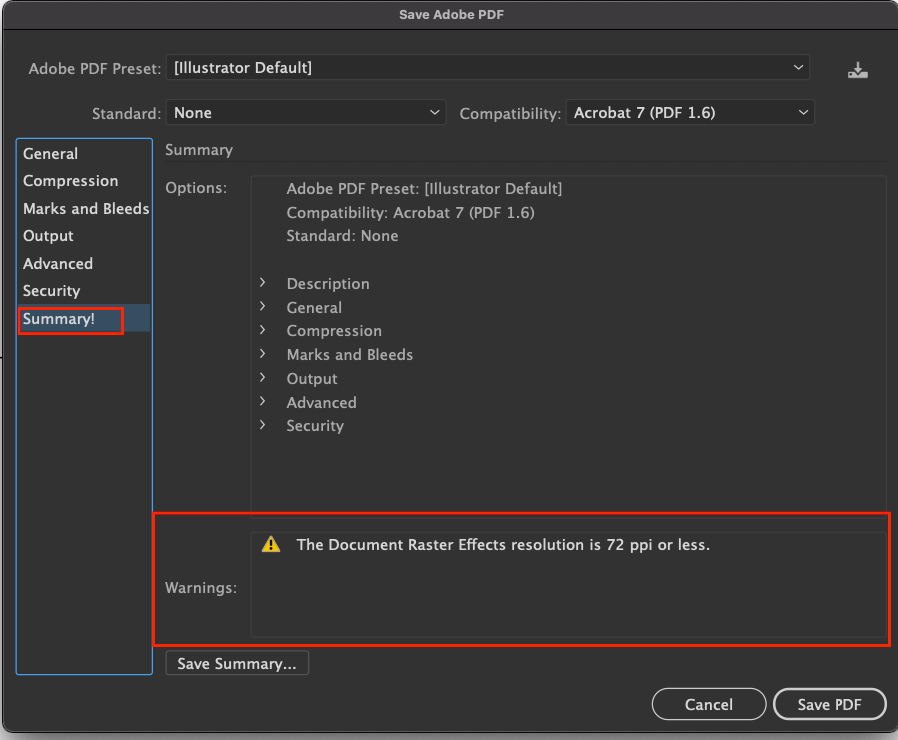Screen dimensions: 898x740
Task: Select the Advanced panel in sidebar
Action: [x=57, y=263]
